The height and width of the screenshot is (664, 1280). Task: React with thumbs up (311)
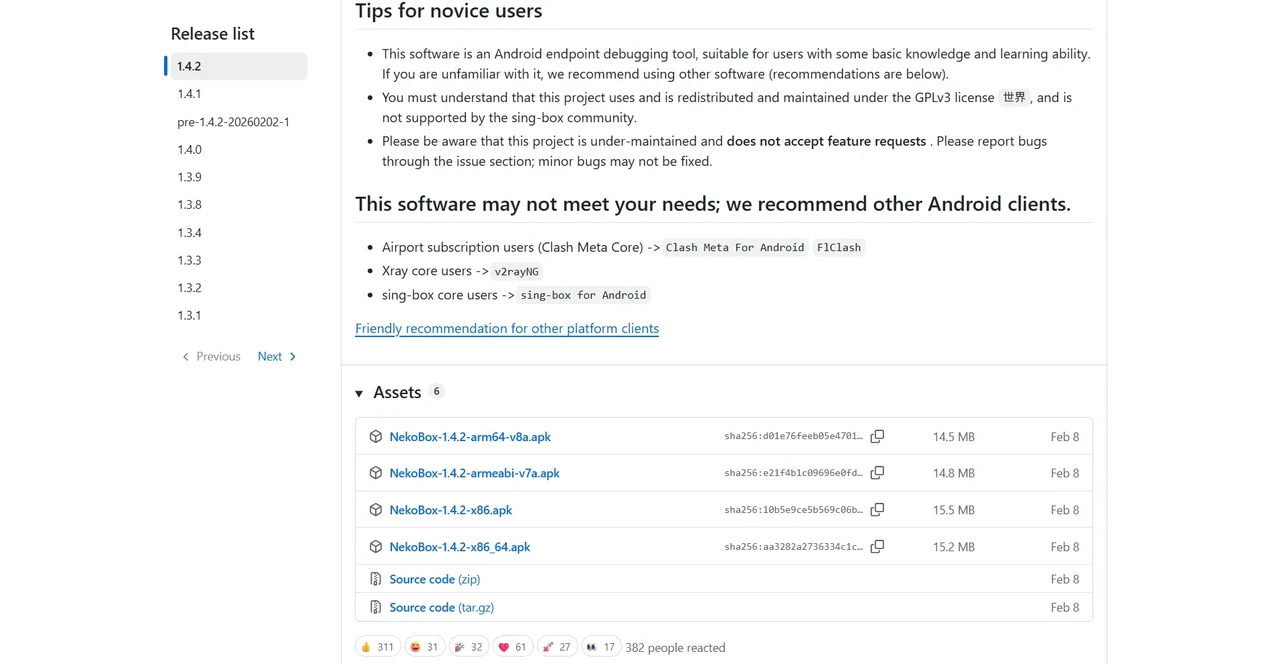tap(378, 647)
